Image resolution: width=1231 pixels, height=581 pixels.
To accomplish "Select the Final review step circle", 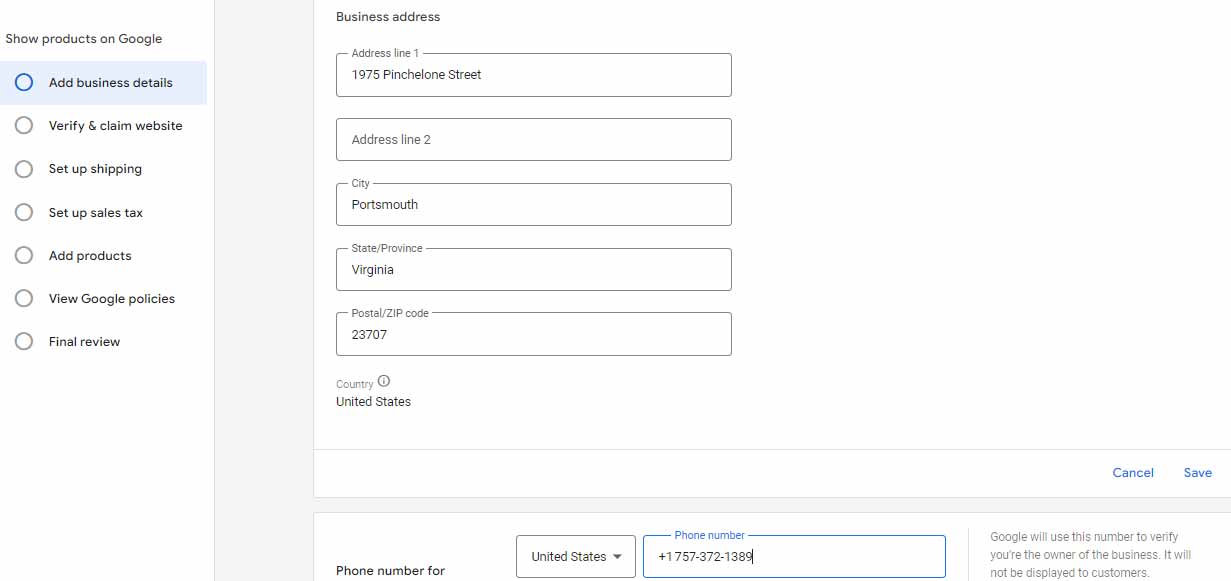I will 24,341.
